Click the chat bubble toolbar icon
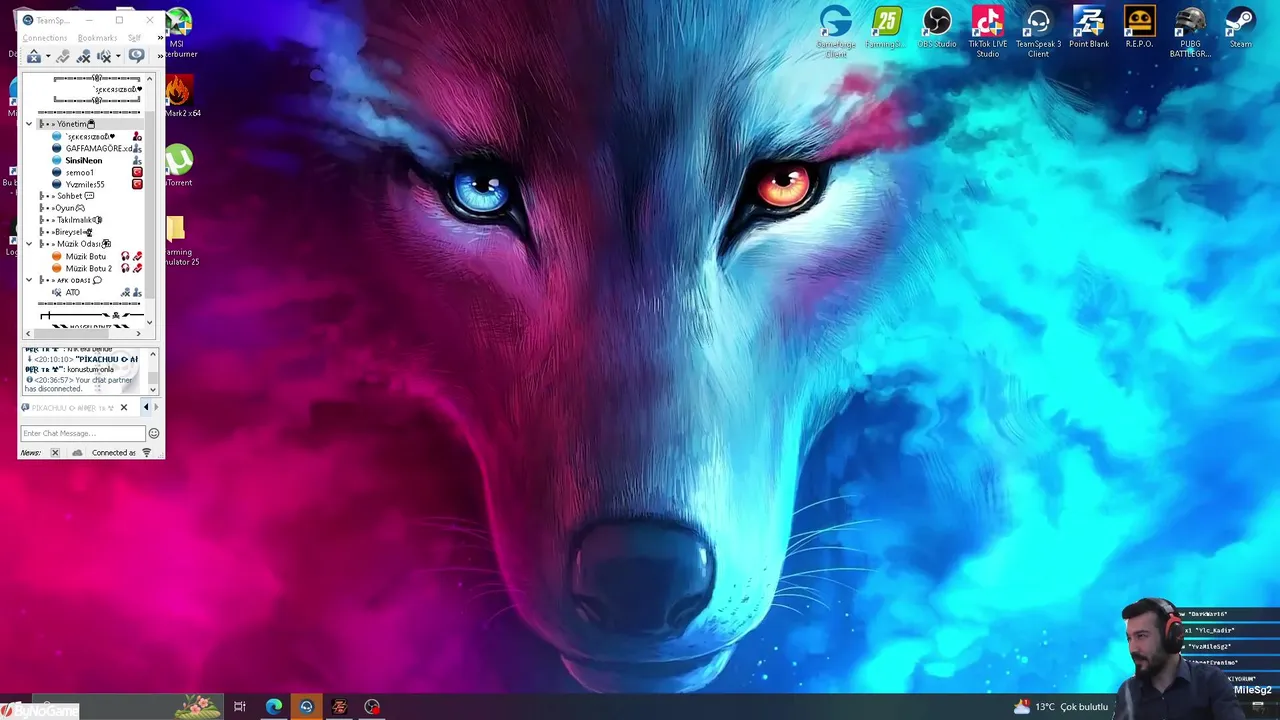This screenshot has height=720, width=1280. pos(136,56)
